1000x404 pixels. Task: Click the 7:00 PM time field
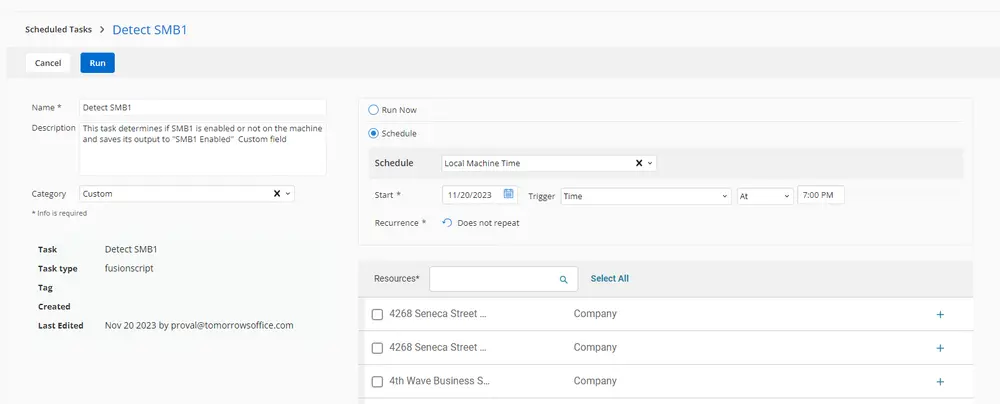coord(821,196)
